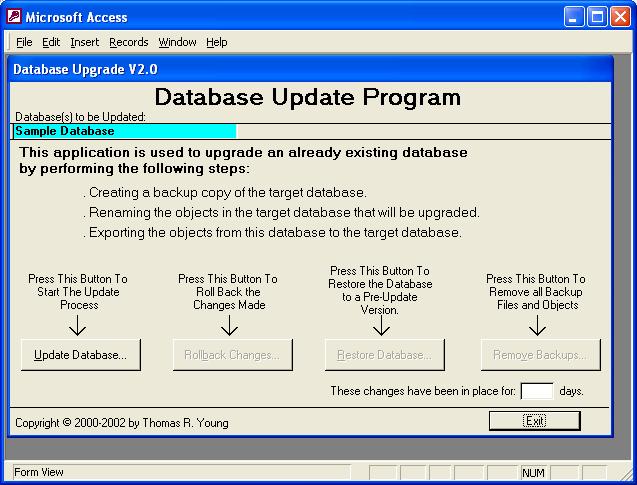
Task: Click the NUM status bar indicator
Action: (x=533, y=473)
